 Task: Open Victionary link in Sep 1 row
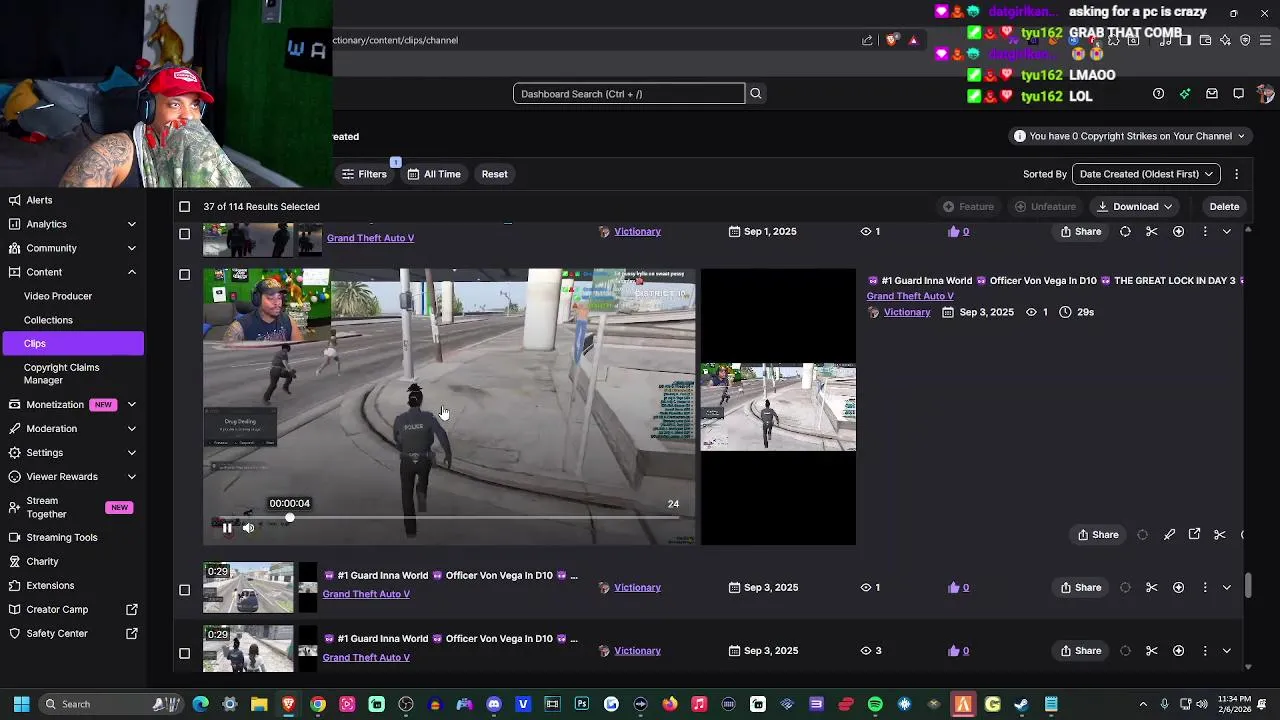pos(637,232)
